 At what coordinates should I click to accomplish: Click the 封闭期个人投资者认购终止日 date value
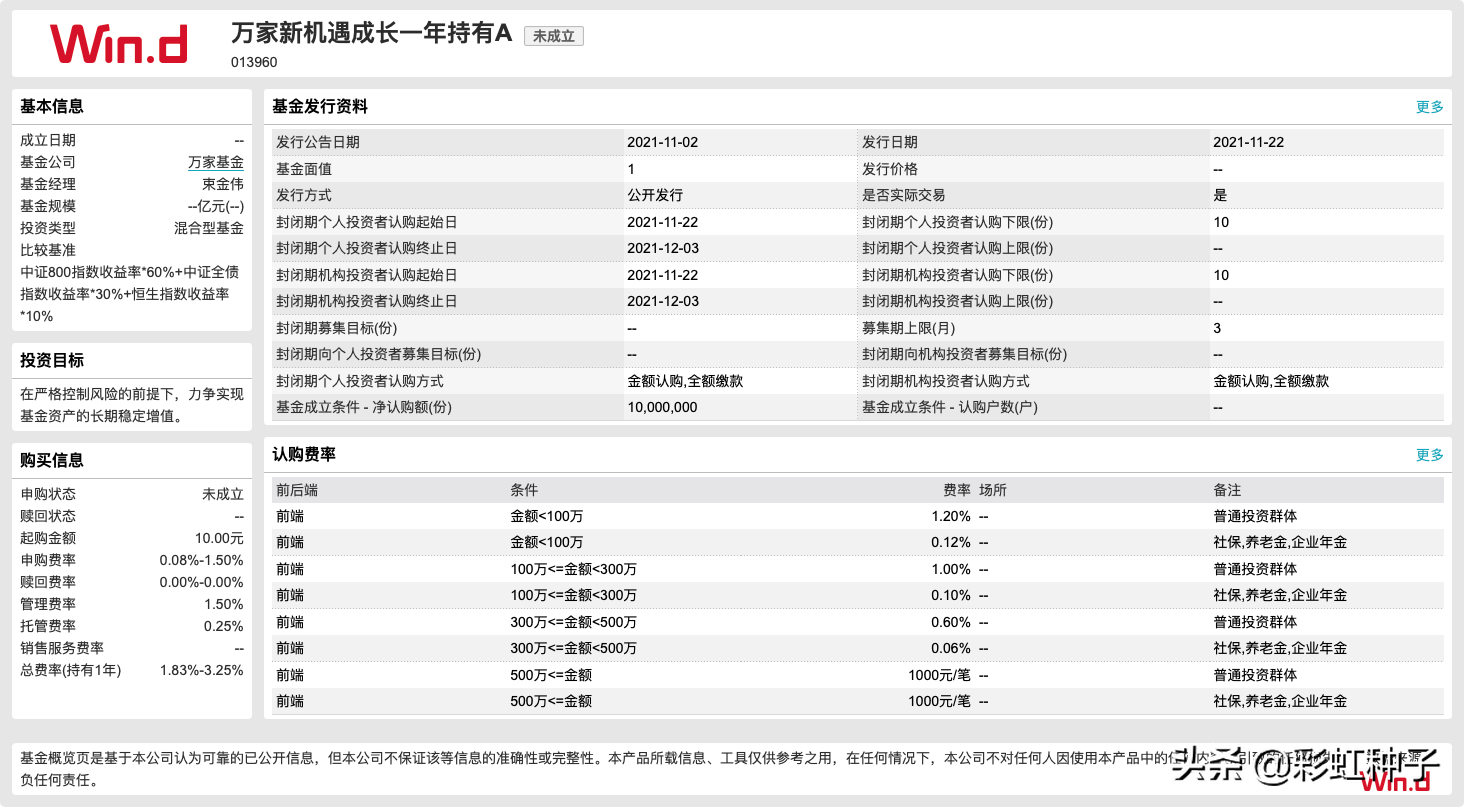coord(662,248)
